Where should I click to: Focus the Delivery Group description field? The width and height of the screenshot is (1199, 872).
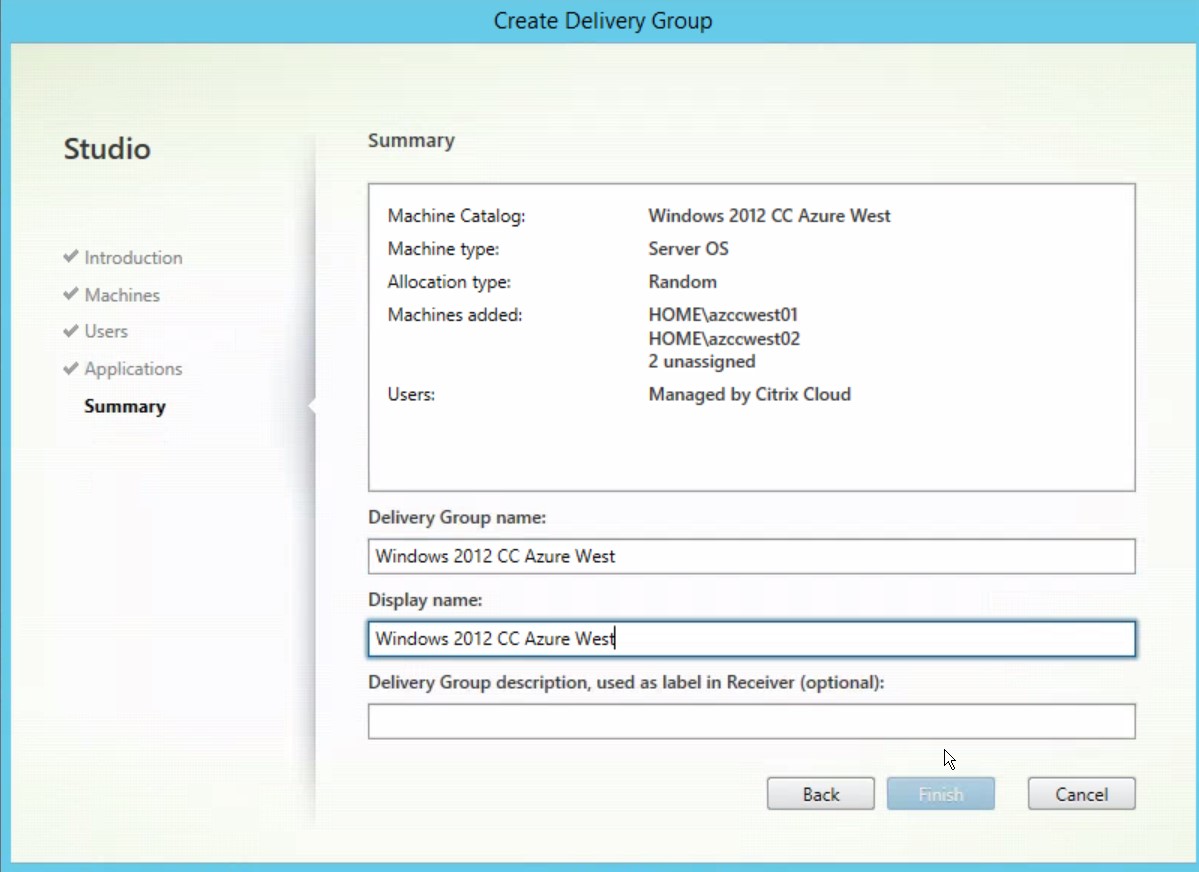coord(751,721)
